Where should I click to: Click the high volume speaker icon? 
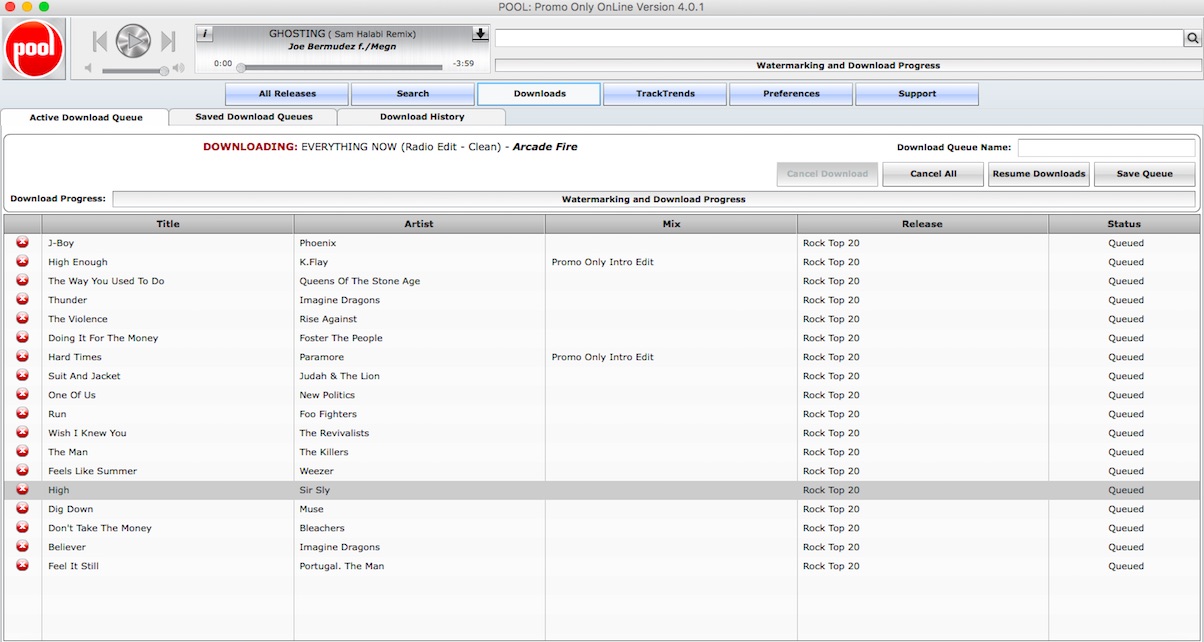point(178,69)
